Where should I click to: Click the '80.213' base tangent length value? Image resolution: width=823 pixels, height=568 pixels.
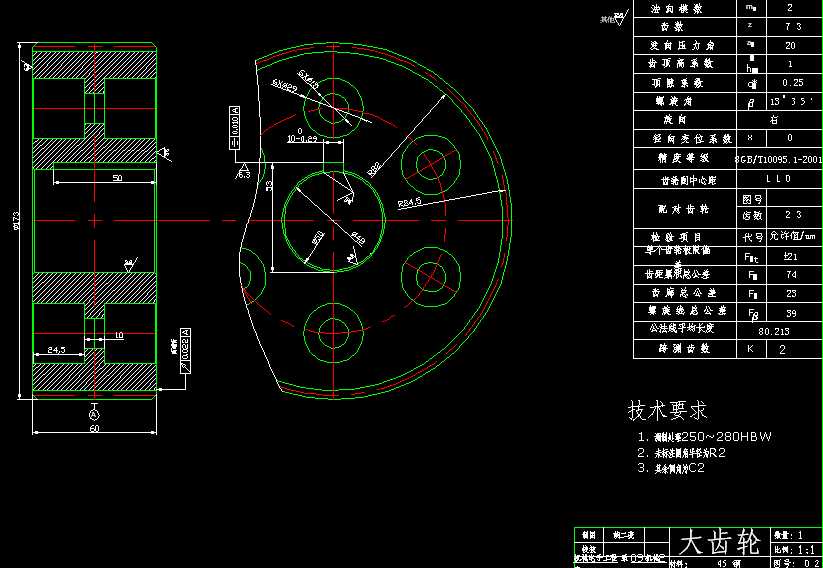coord(774,332)
